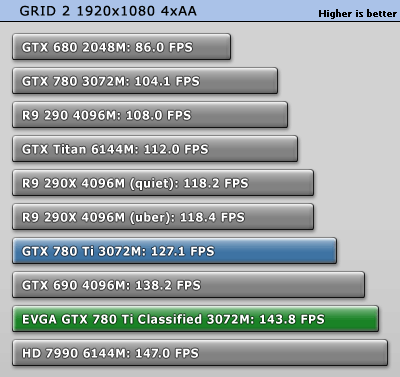The image size is (400, 377).
Task: Select the R9 290X (quiet) 118.2 FPS bar
Action: point(163,183)
